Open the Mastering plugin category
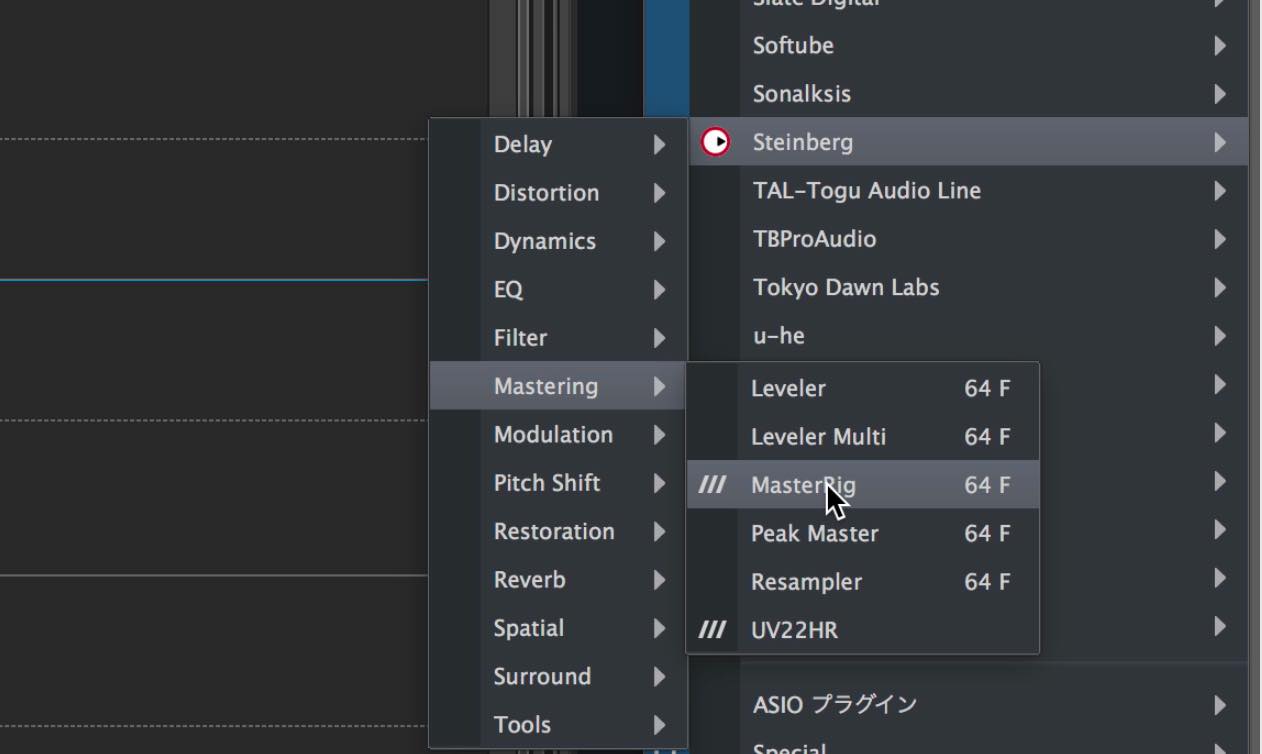The width and height of the screenshot is (1262, 754). point(558,386)
